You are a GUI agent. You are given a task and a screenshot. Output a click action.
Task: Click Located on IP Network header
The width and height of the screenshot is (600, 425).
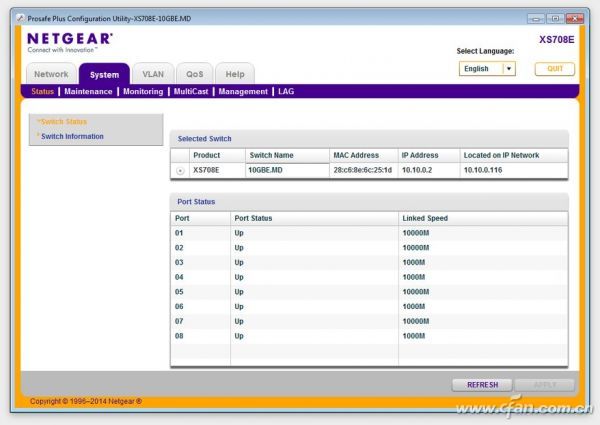514,155
